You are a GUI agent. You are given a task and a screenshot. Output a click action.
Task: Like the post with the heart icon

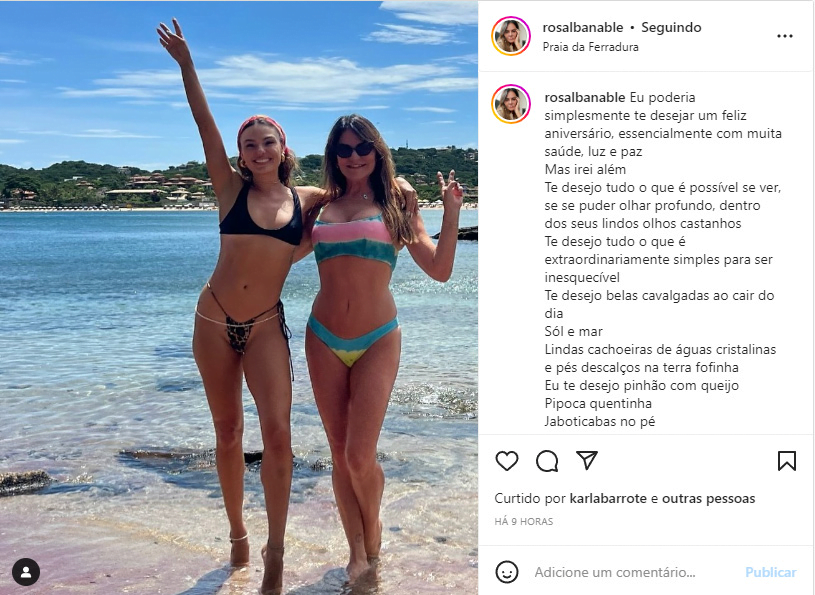(507, 461)
